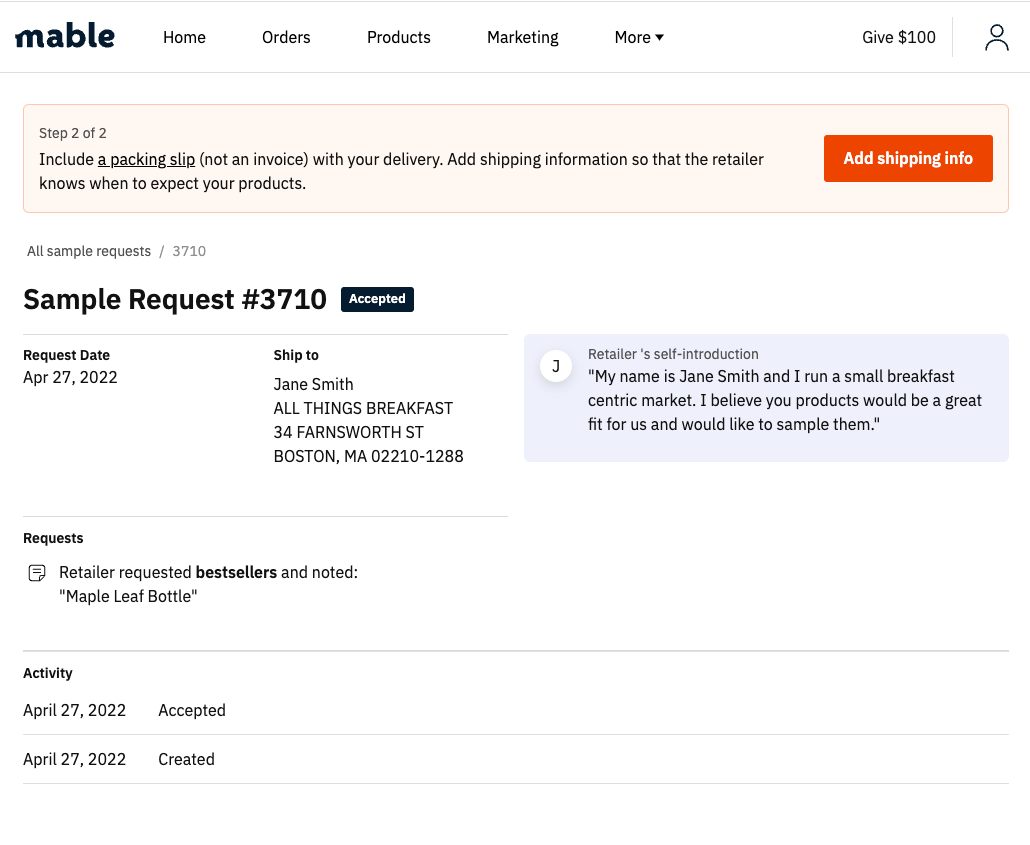Click the Requests section heading
This screenshot has width=1030, height=845.
(53, 538)
